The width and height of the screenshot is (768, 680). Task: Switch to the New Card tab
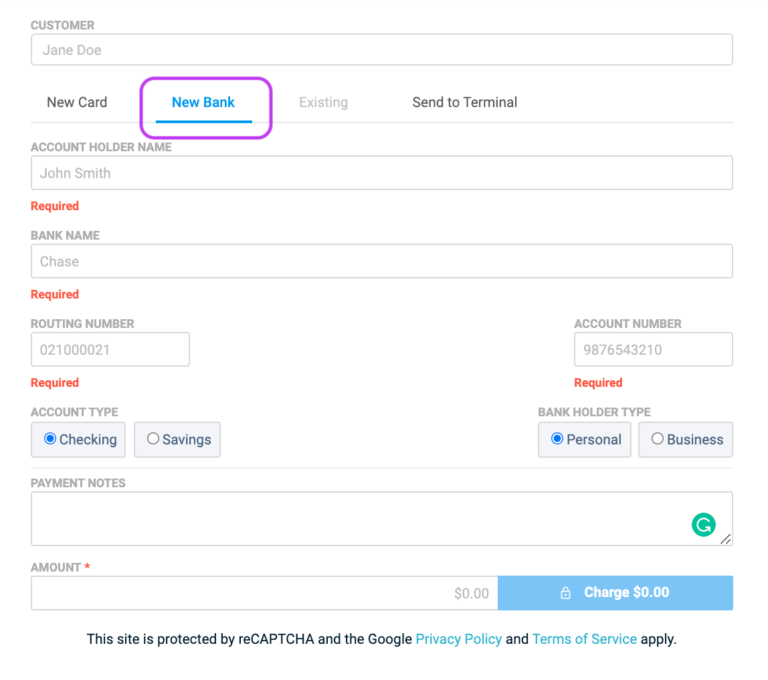coord(77,102)
